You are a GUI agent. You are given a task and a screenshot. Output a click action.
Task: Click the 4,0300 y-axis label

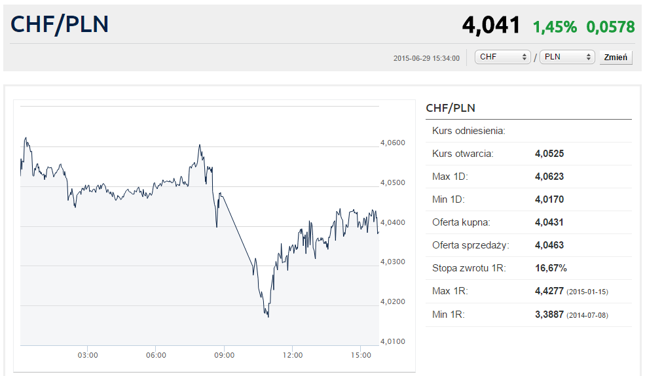pyautogui.click(x=392, y=262)
